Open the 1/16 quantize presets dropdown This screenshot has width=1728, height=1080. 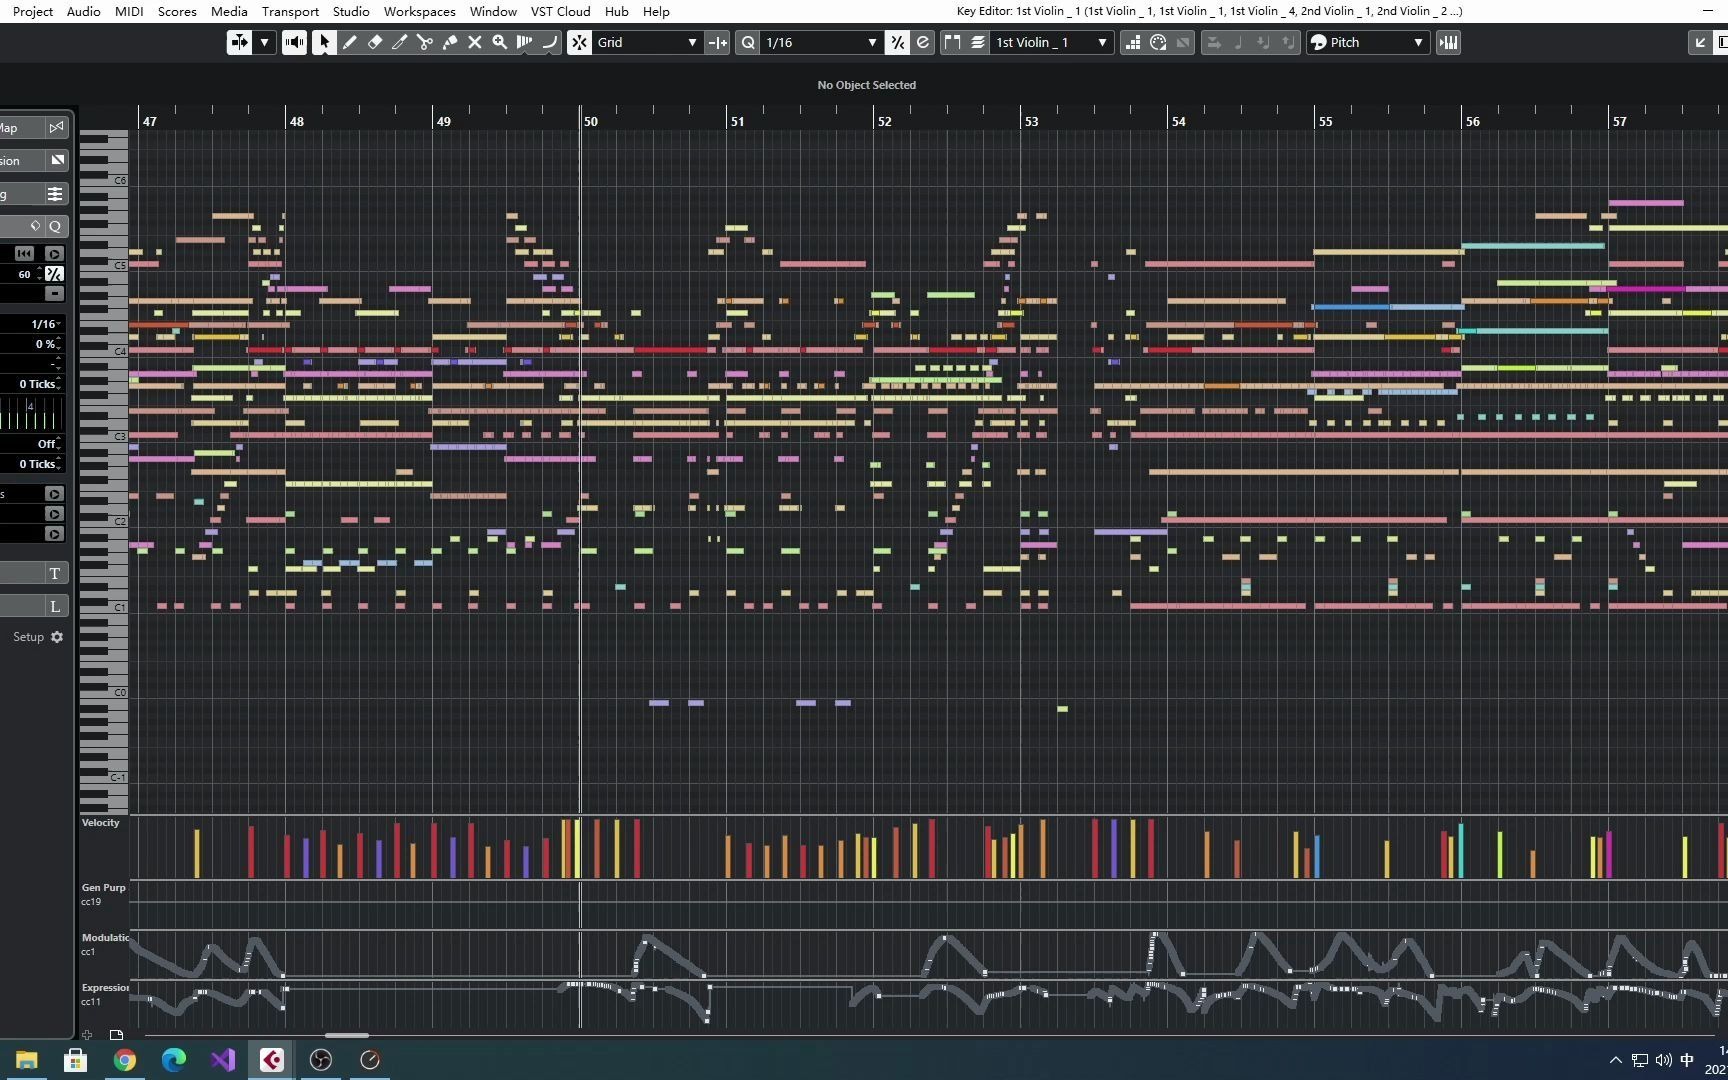[x=821, y=42]
